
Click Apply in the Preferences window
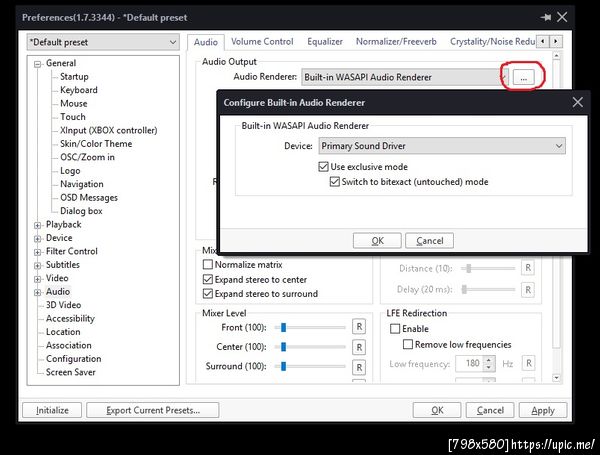(543, 410)
